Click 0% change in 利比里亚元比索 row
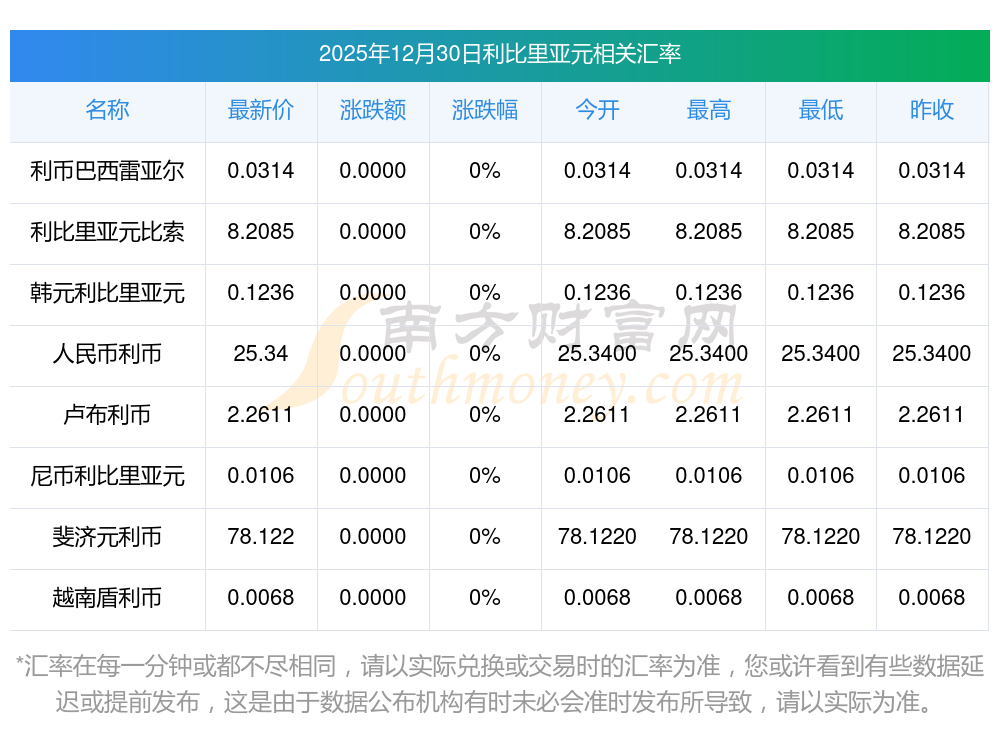This screenshot has height=733, width=1000. (x=485, y=232)
